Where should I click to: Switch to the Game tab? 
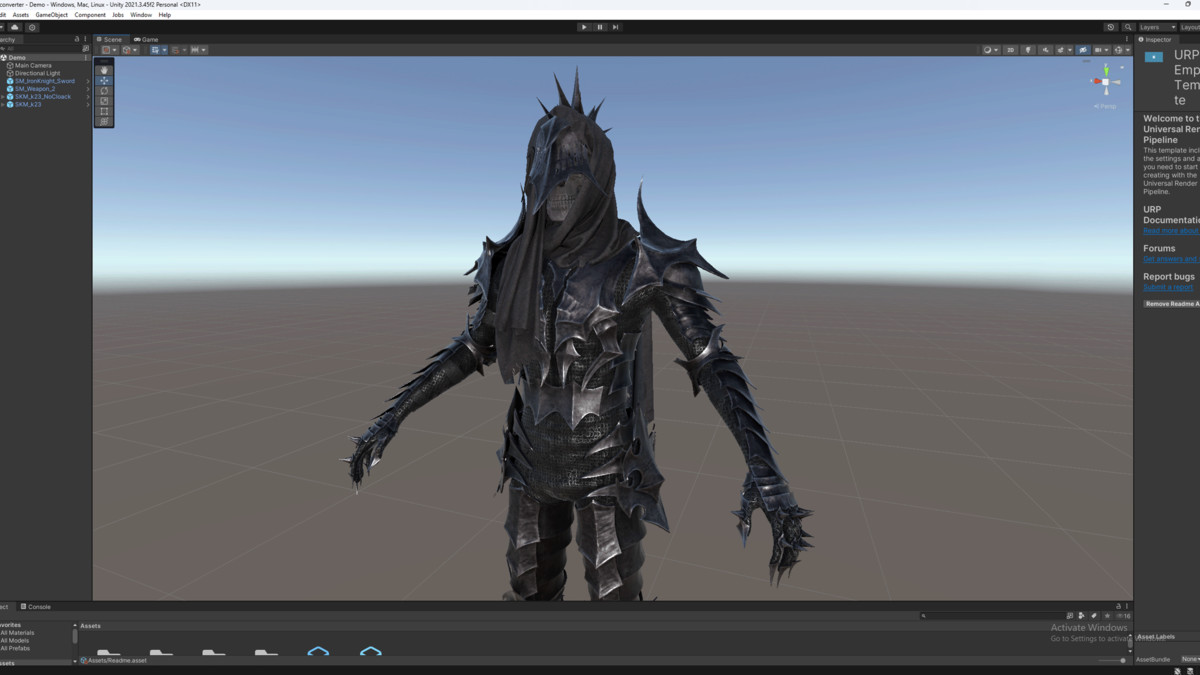tap(146, 39)
